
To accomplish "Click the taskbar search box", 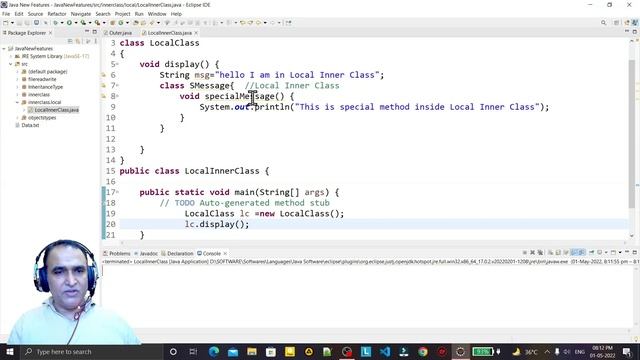I will [91, 351].
